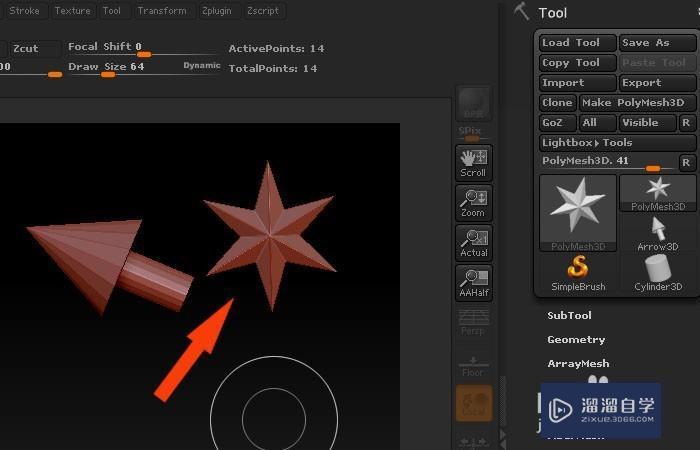
Task: Click the GoZ Visible button
Action: (x=647, y=123)
